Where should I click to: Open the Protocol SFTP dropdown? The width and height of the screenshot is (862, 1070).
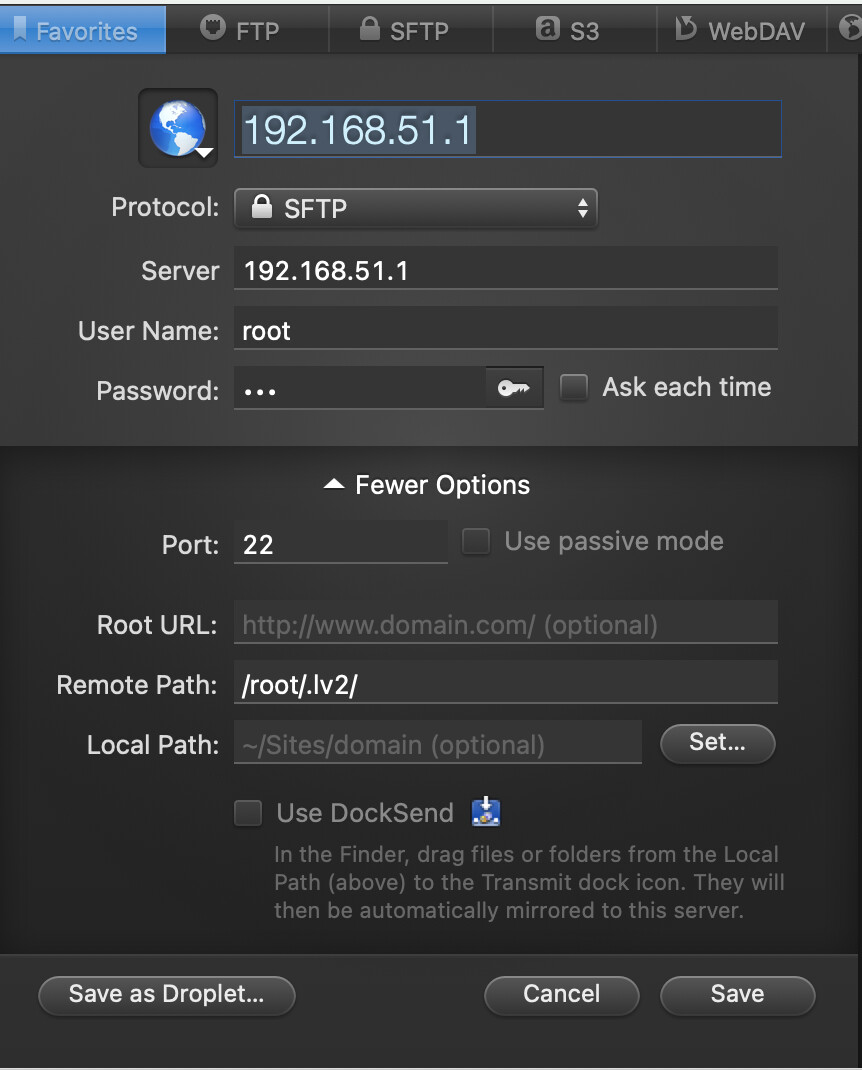[x=415, y=208]
